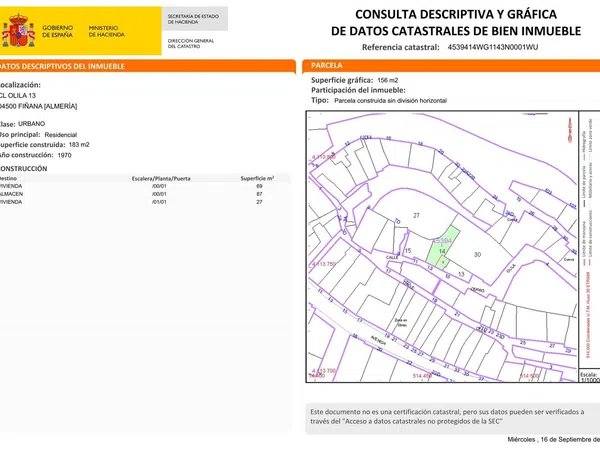Click the '/01/01' floor cell
Image resolution: width=600 pixels, height=450 pixels.
[x=159, y=202]
